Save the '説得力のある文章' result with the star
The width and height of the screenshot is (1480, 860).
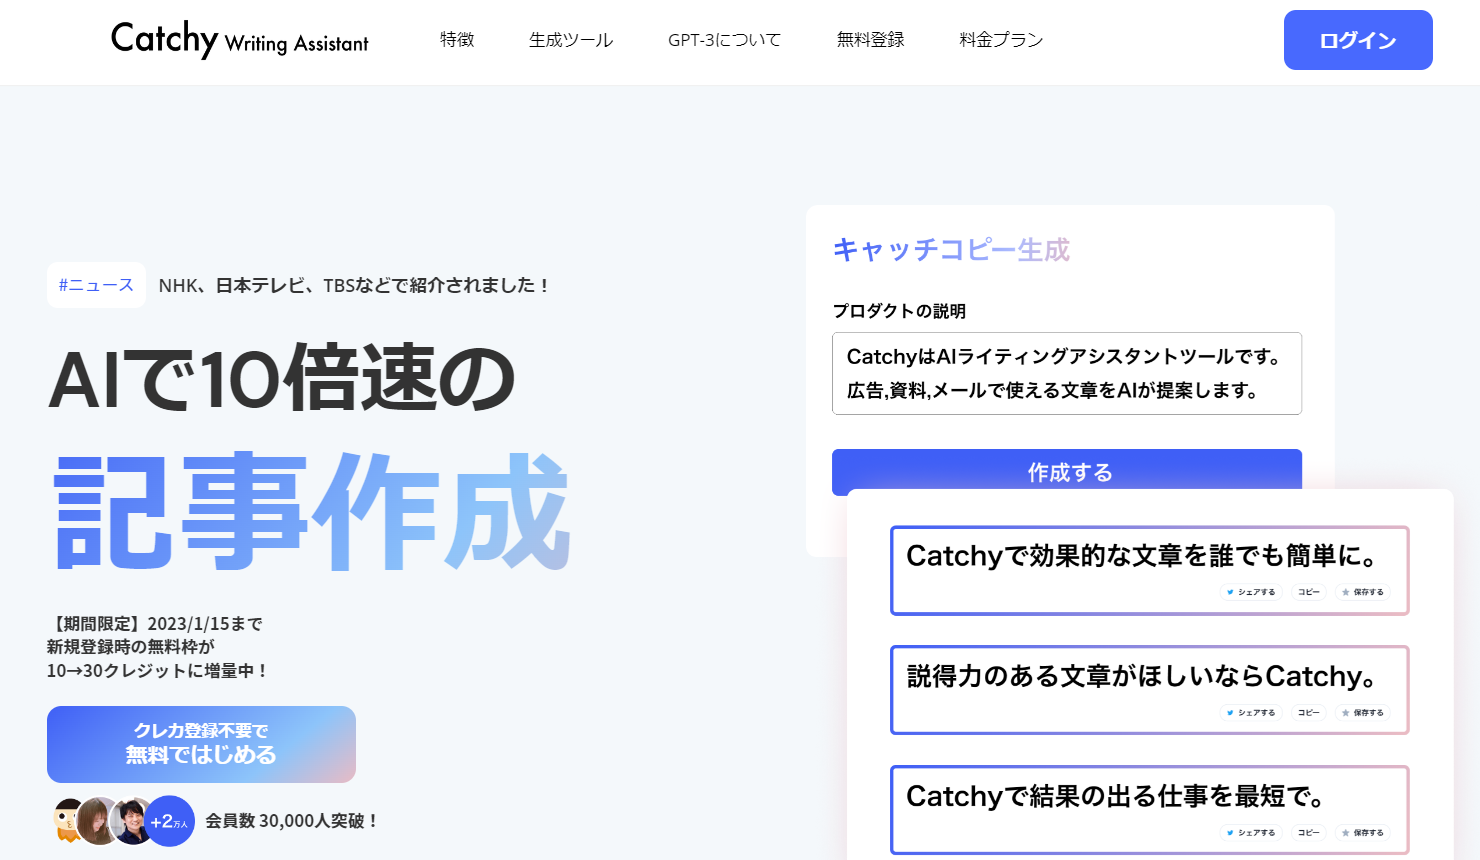click(x=1362, y=712)
